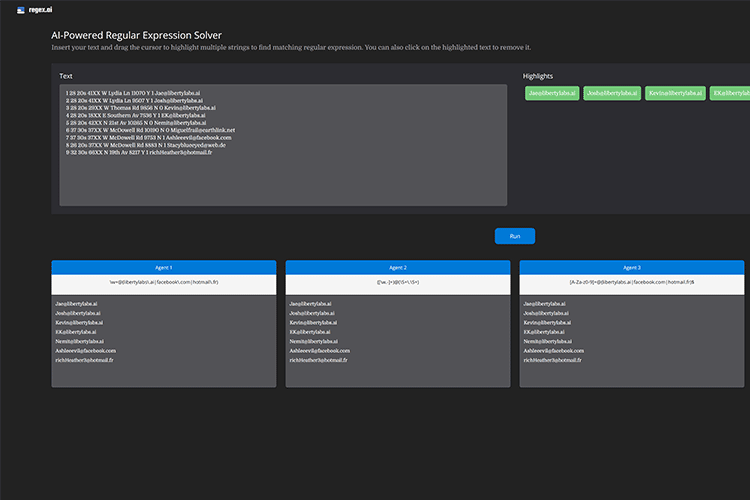This screenshot has width=750, height=500.
Task: Click Agent 3's regex expression field
Action: [x=632, y=283]
